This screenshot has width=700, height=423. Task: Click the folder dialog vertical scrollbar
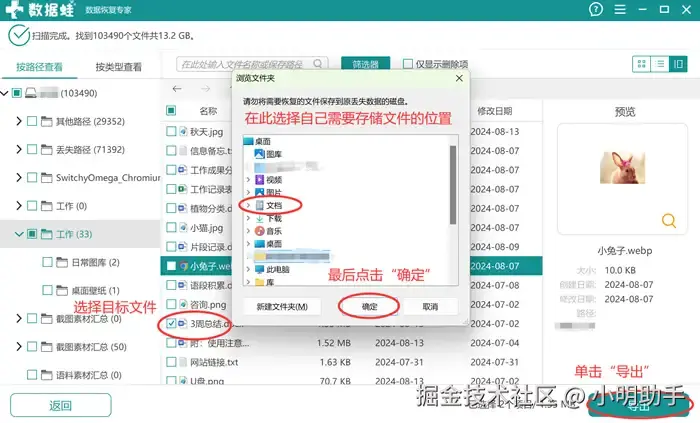pos(453,185)
